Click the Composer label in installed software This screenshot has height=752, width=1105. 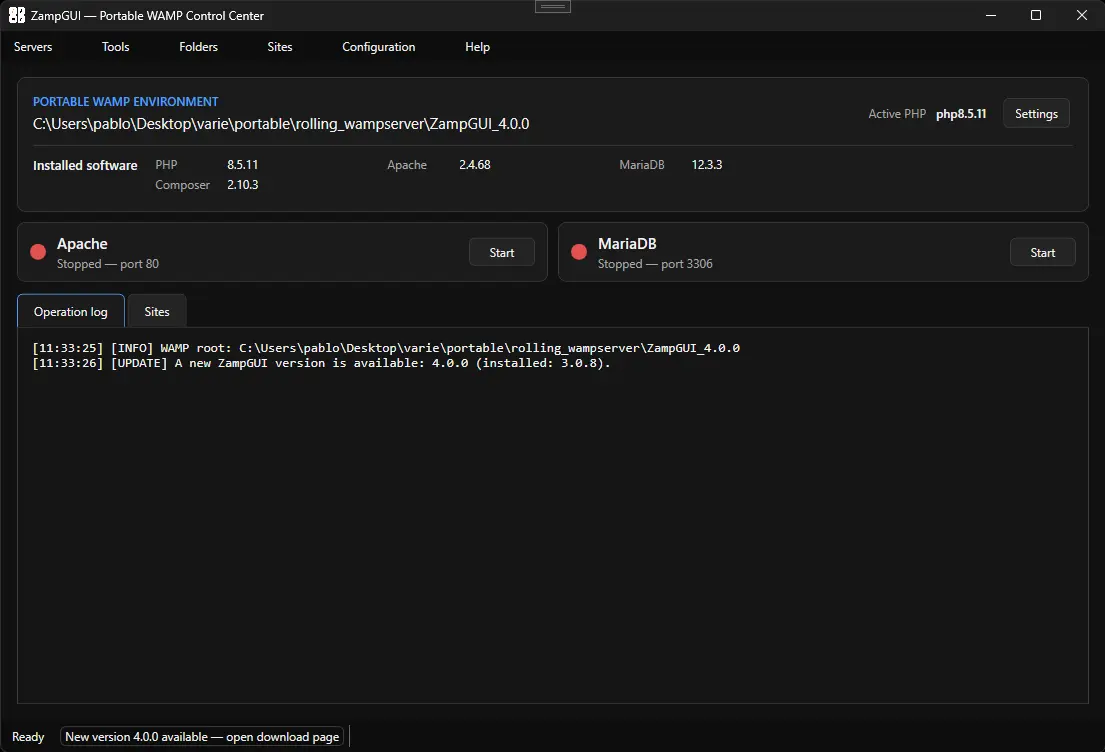pos(183,185)
